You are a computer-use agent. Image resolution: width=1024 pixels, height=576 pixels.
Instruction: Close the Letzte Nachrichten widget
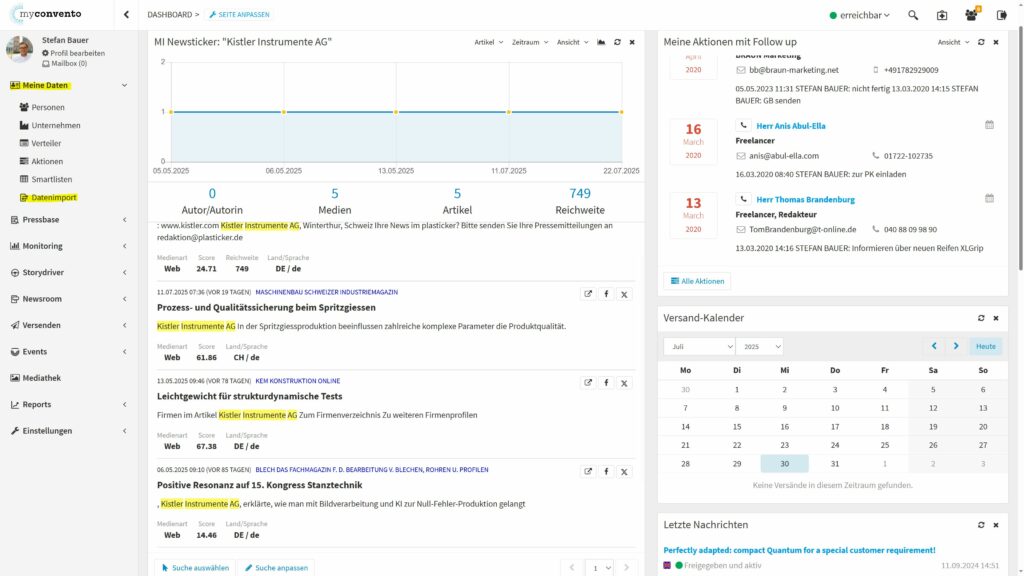pyautogui.click(x=996, y=525)
